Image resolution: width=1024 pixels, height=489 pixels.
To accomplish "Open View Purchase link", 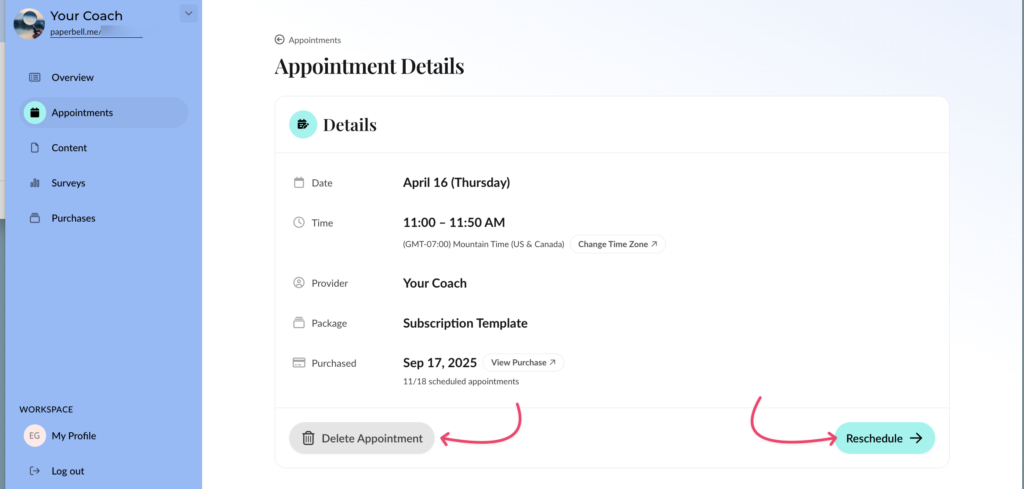I will click(x=523, y=363).
